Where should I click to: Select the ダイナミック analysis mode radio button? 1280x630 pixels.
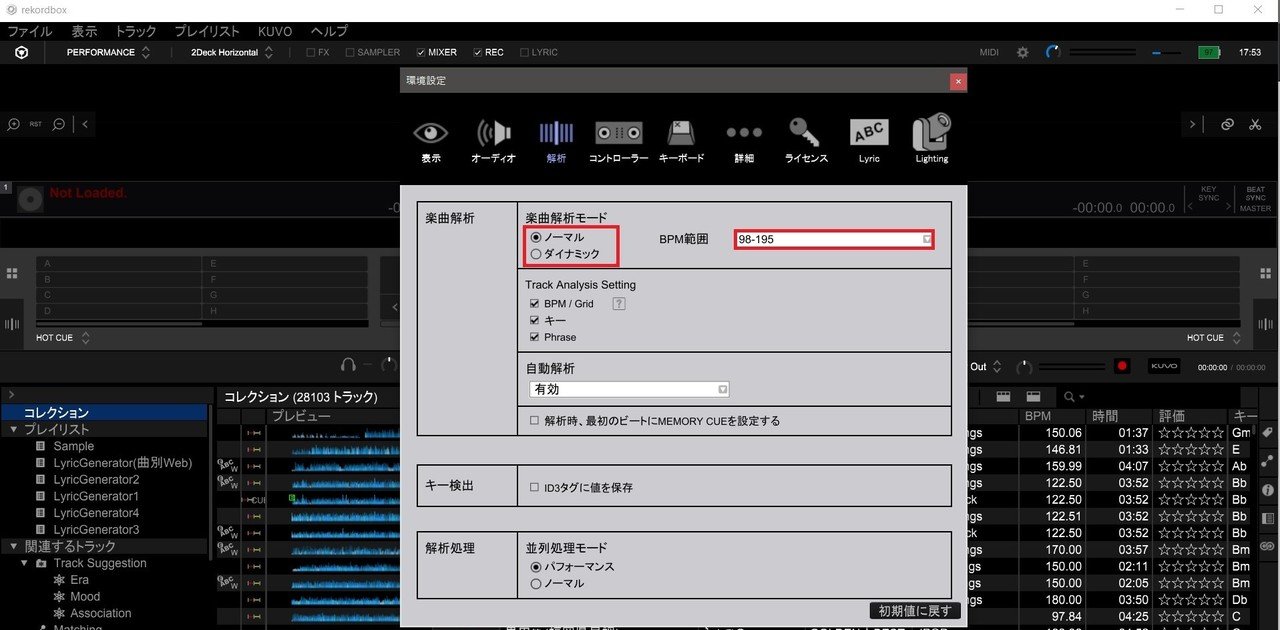tap(536, 254)
